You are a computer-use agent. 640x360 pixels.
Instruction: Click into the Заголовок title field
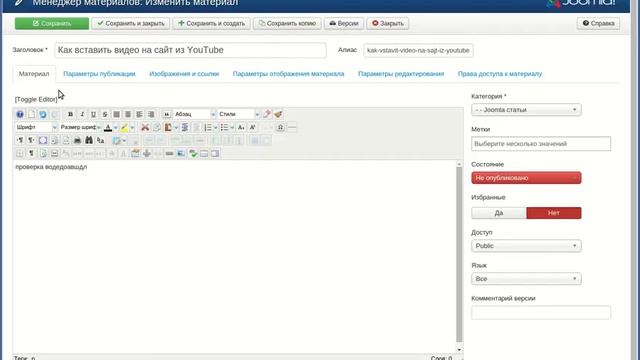pos(190,50)
